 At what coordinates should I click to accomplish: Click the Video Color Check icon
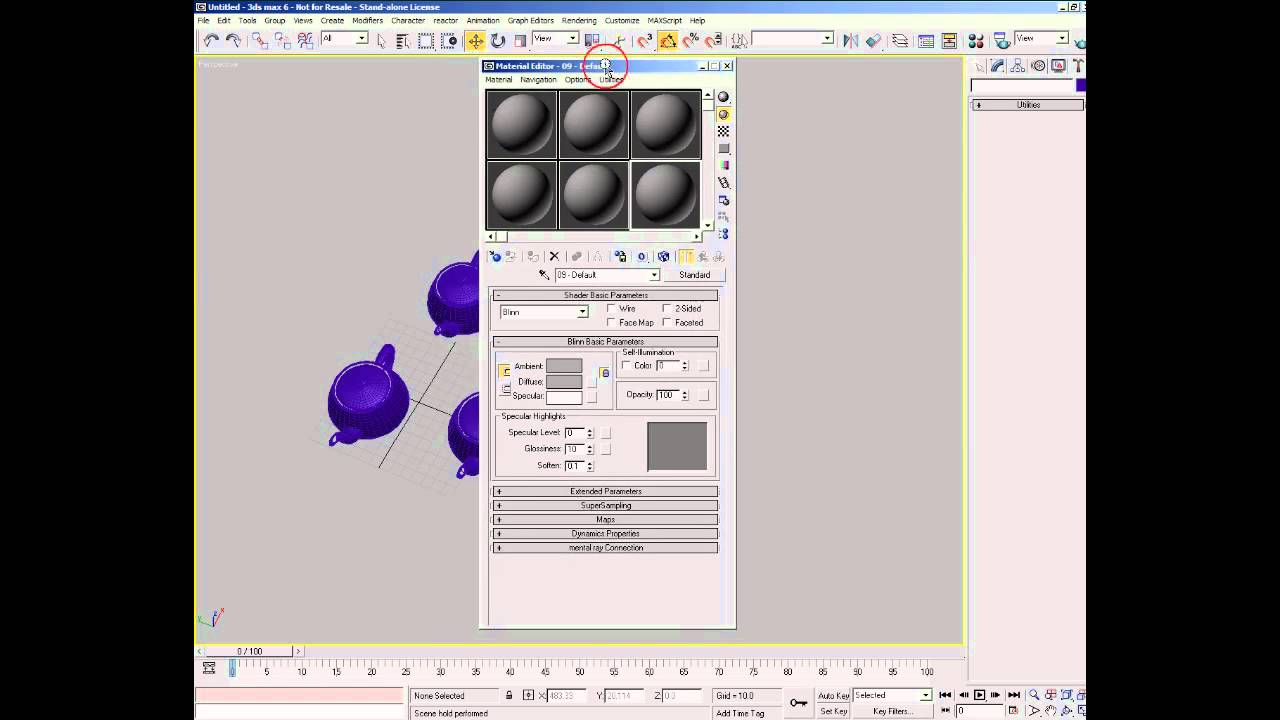723,165
